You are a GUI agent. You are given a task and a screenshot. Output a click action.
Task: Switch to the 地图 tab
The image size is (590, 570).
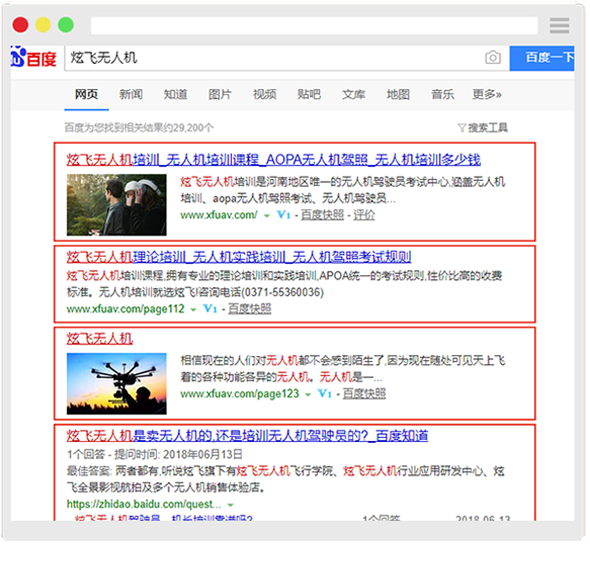398,94
